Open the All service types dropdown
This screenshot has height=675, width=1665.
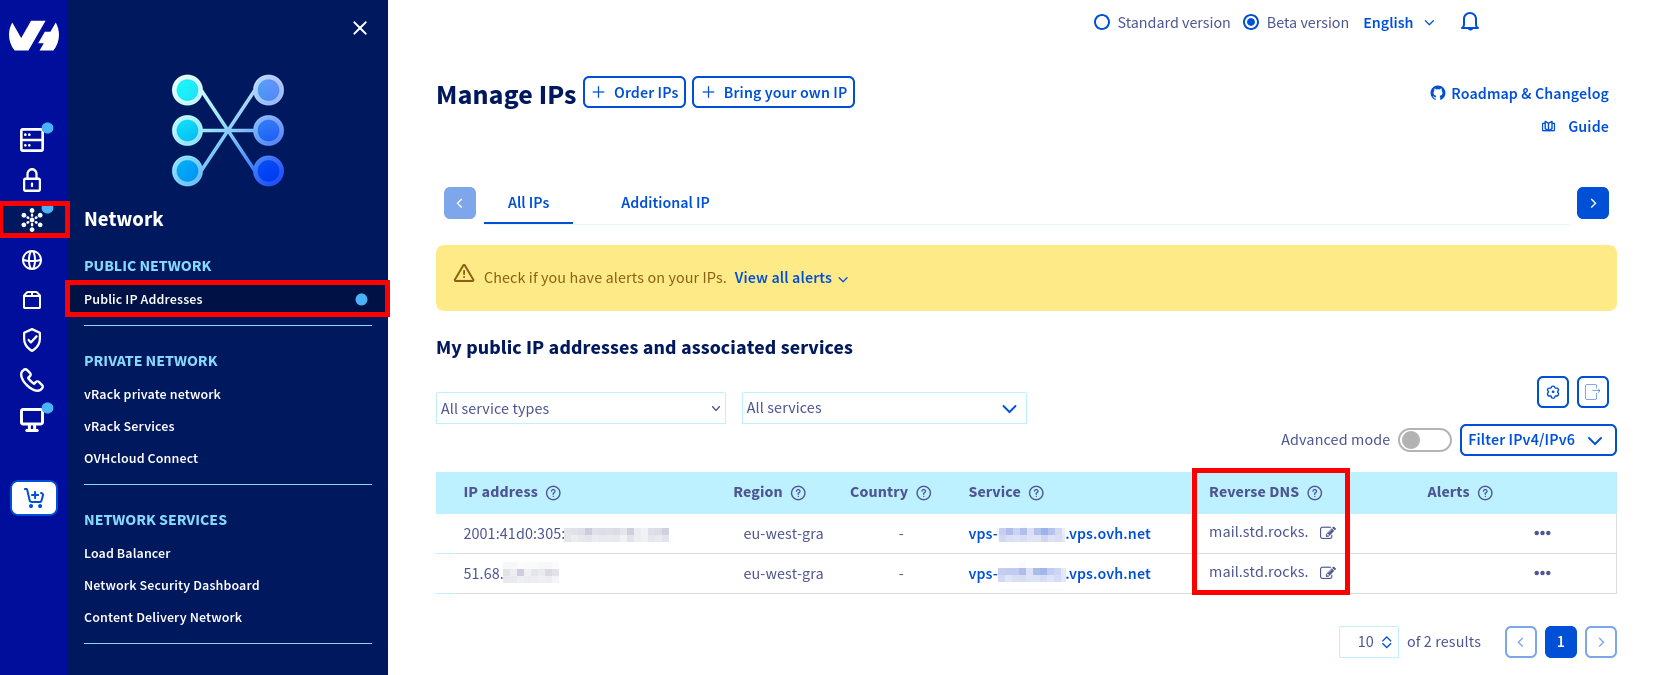[581, 408]
